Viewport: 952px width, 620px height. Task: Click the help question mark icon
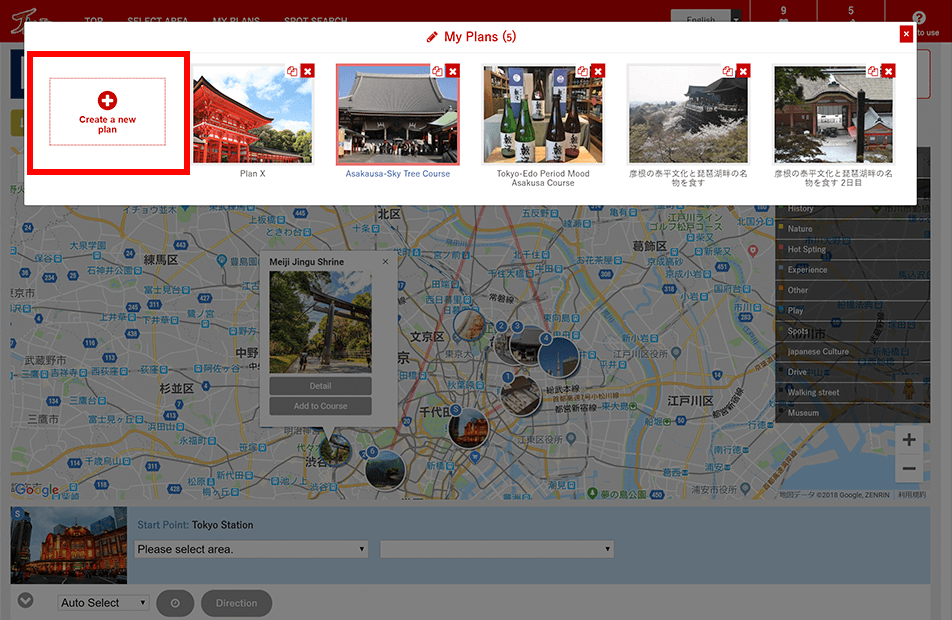pyautogui.click(x=919, y=18)
